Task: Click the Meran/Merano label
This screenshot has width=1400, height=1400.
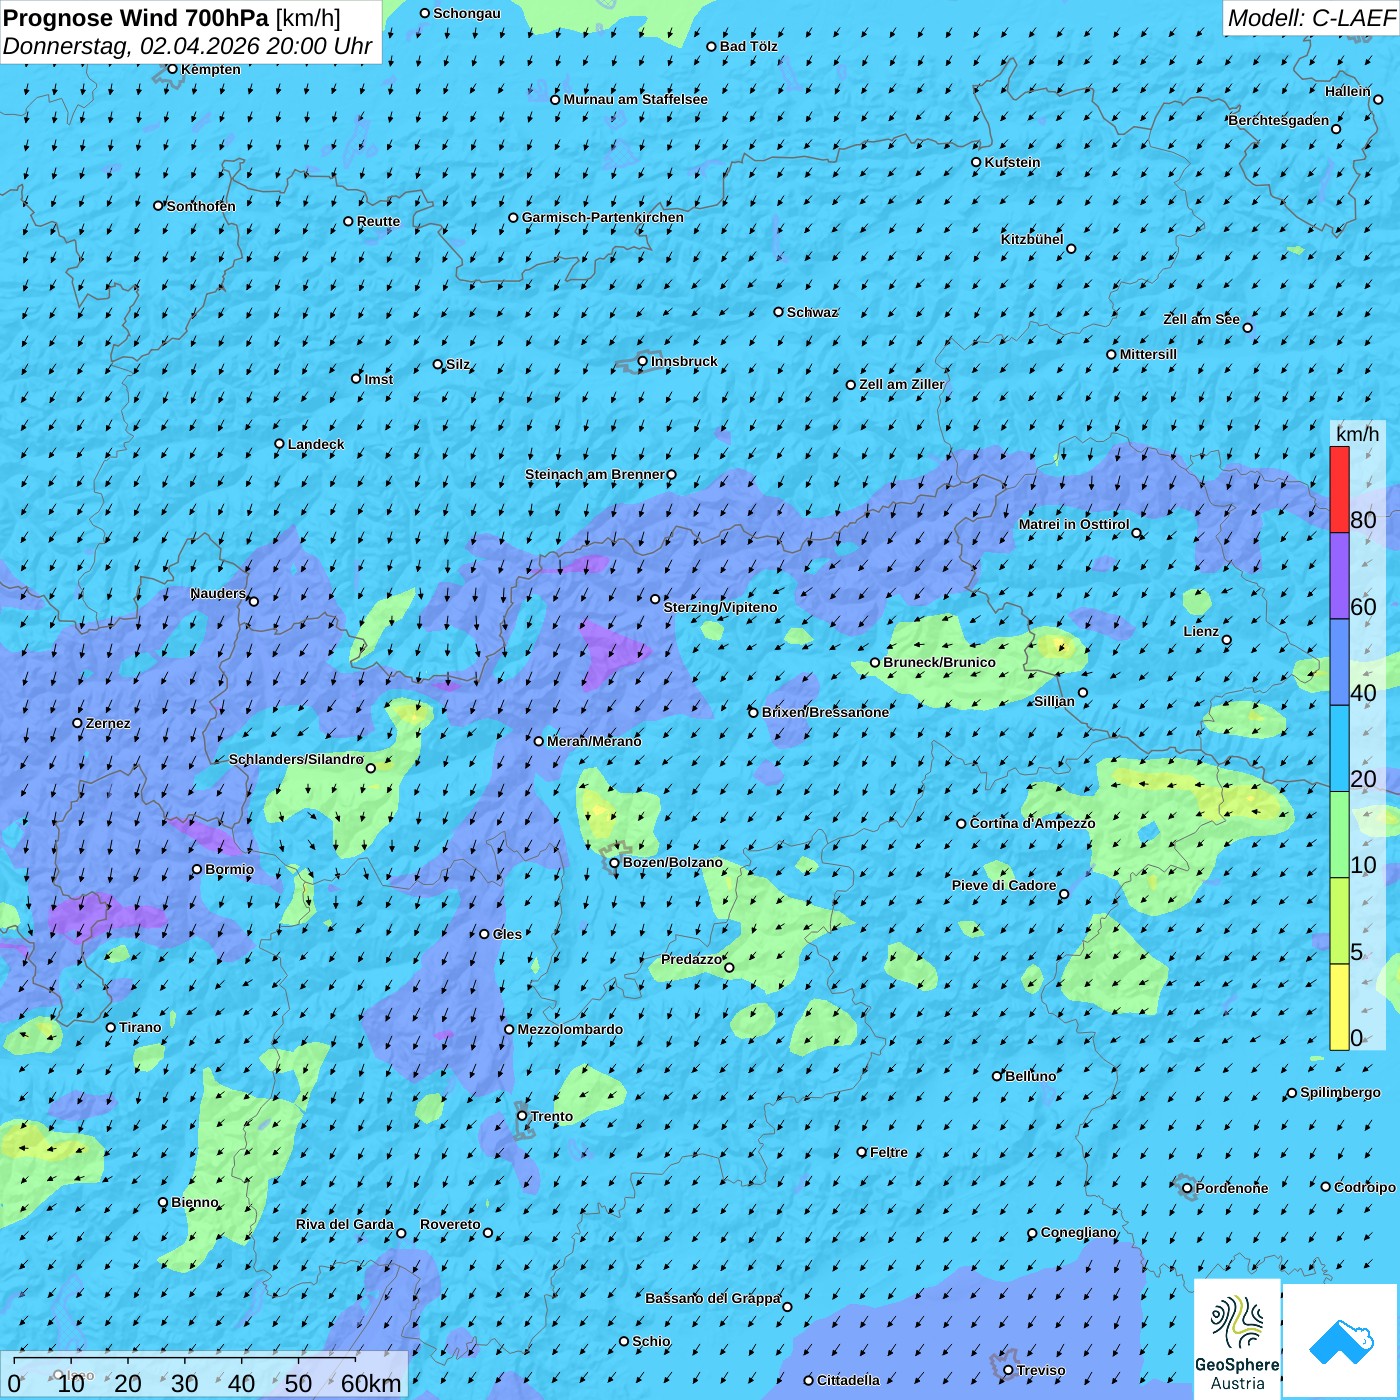Action: (595, 741)
